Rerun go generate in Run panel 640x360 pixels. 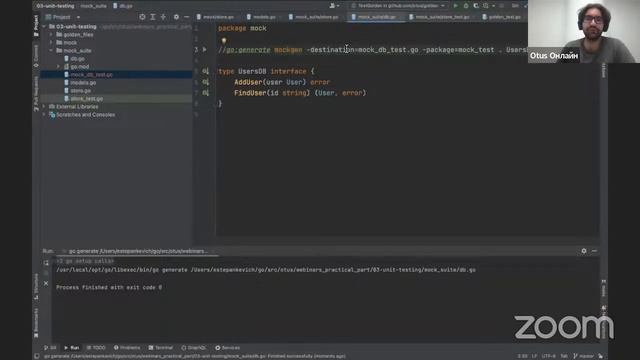(46, 262)
